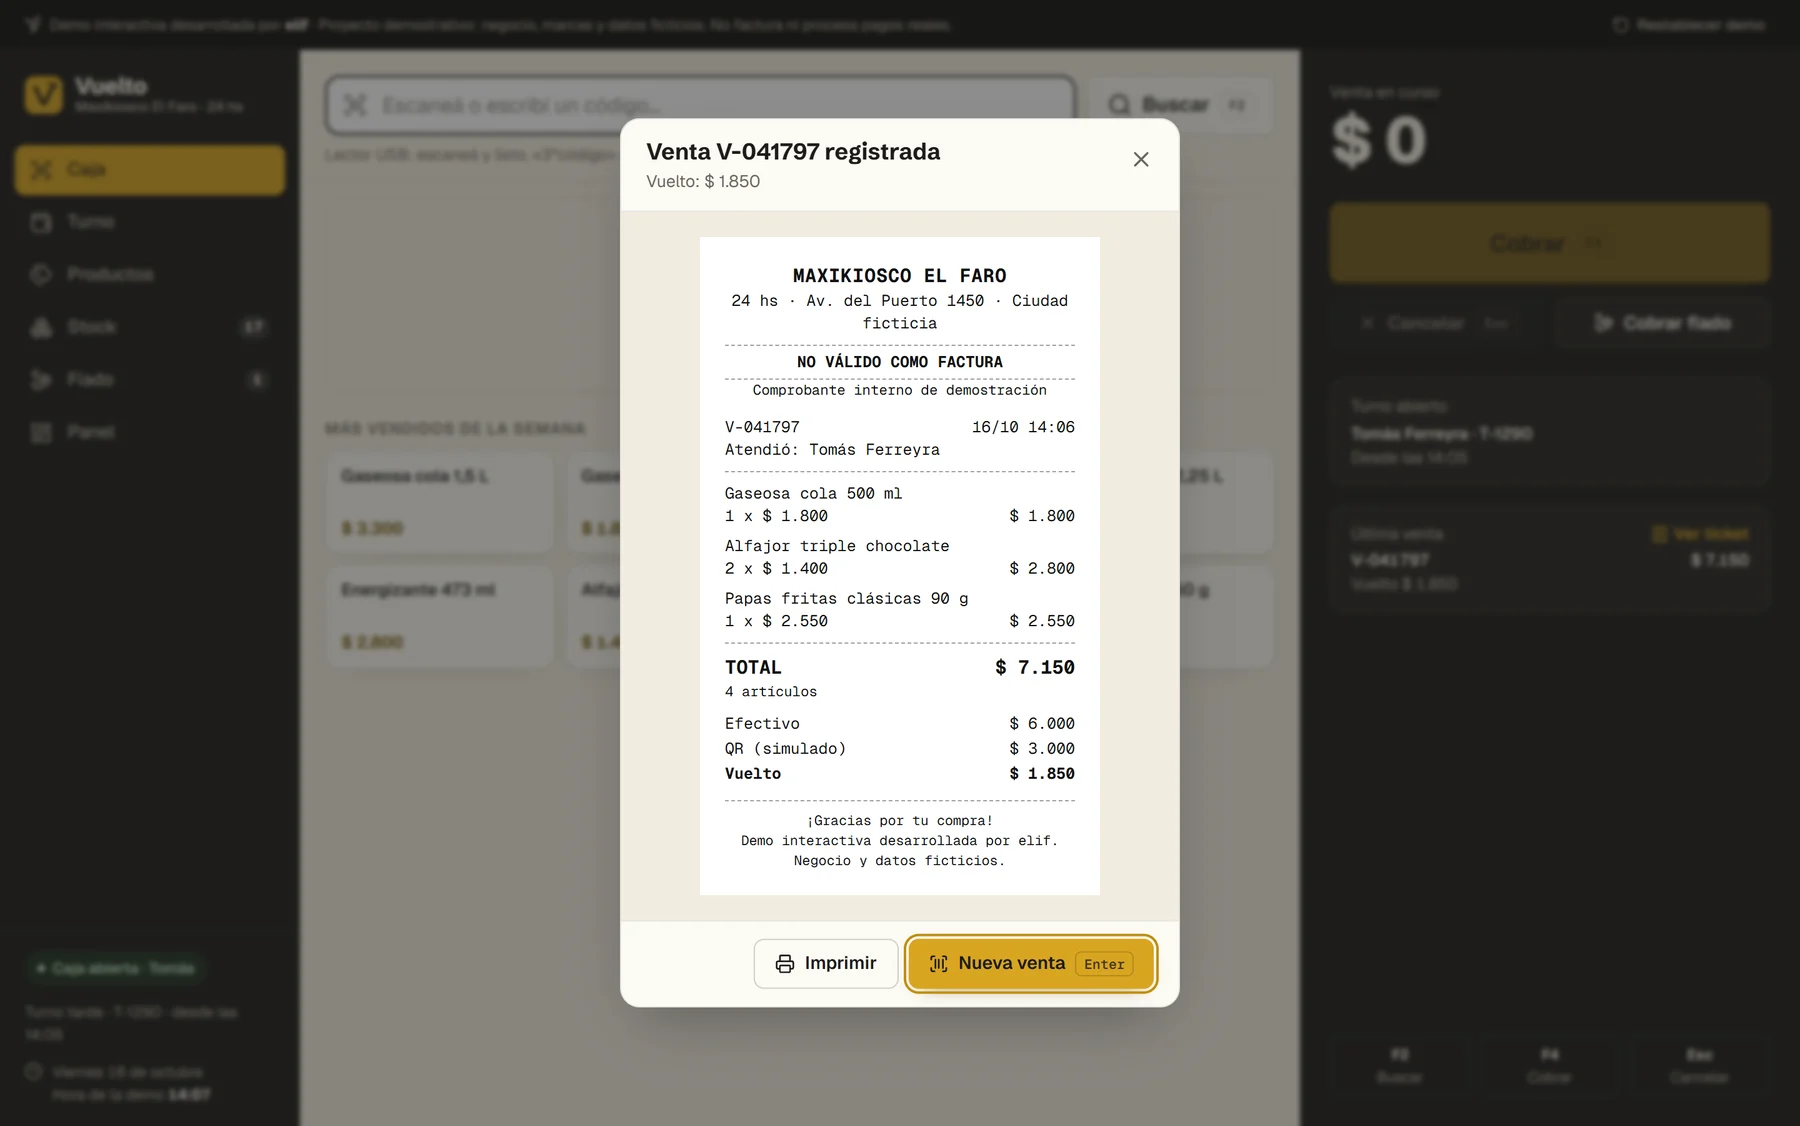Viewport: 1800px width, 1126px height.
Task: Click the Vuelto app logo
Action: 43,95
